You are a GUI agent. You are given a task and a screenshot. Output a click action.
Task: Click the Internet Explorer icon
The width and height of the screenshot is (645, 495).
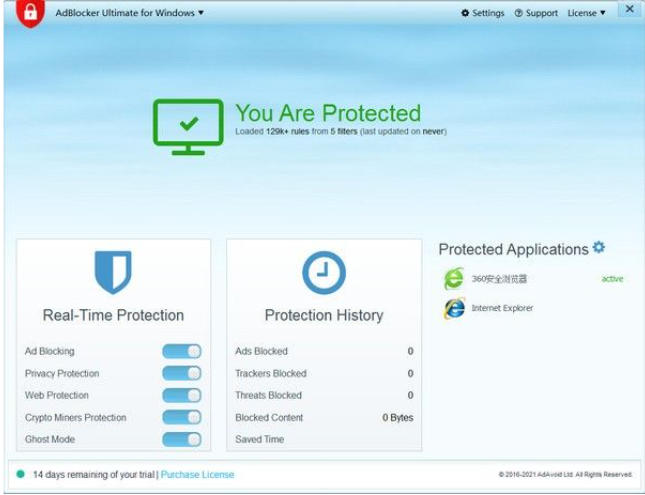coord(454,309)
